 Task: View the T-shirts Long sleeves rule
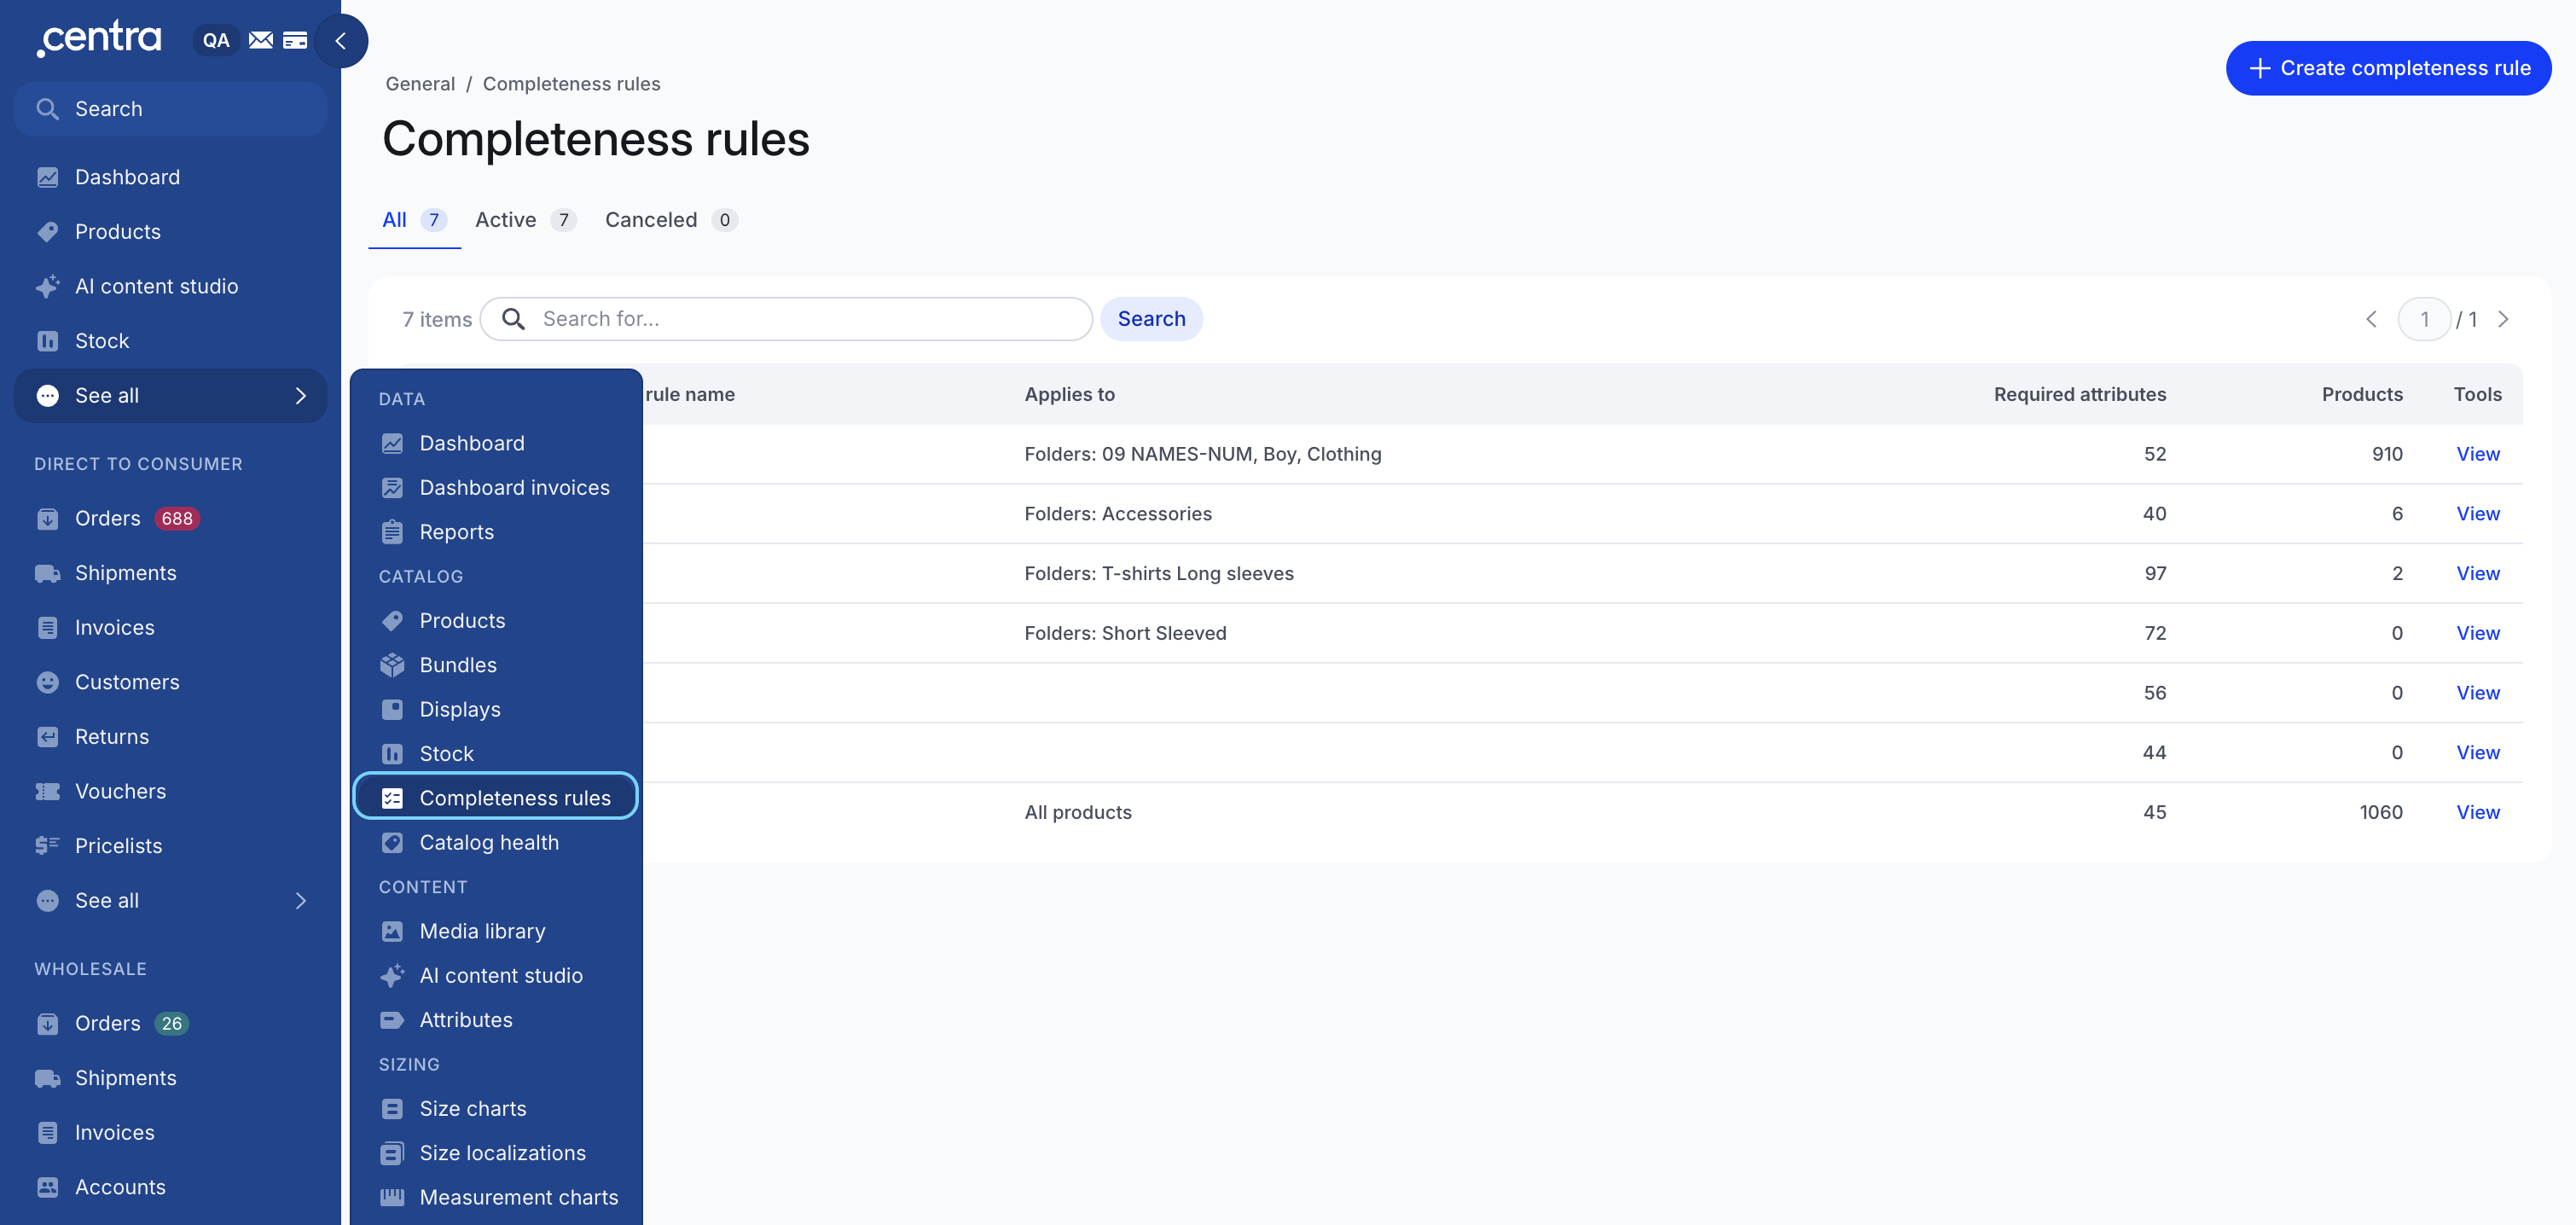2478,573
